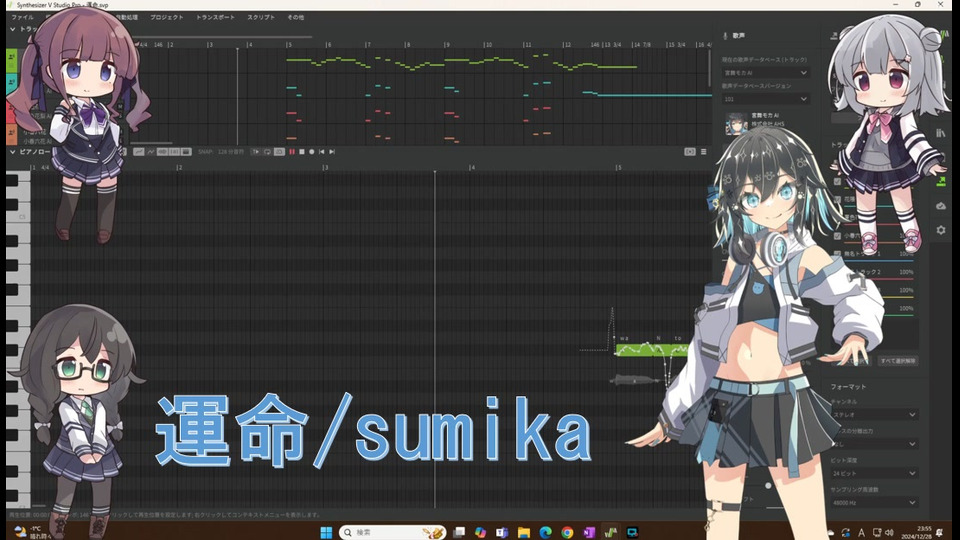This screenshot has height=540, width=960.
Task: Open the その他 menu
Action: click(296, 17)
